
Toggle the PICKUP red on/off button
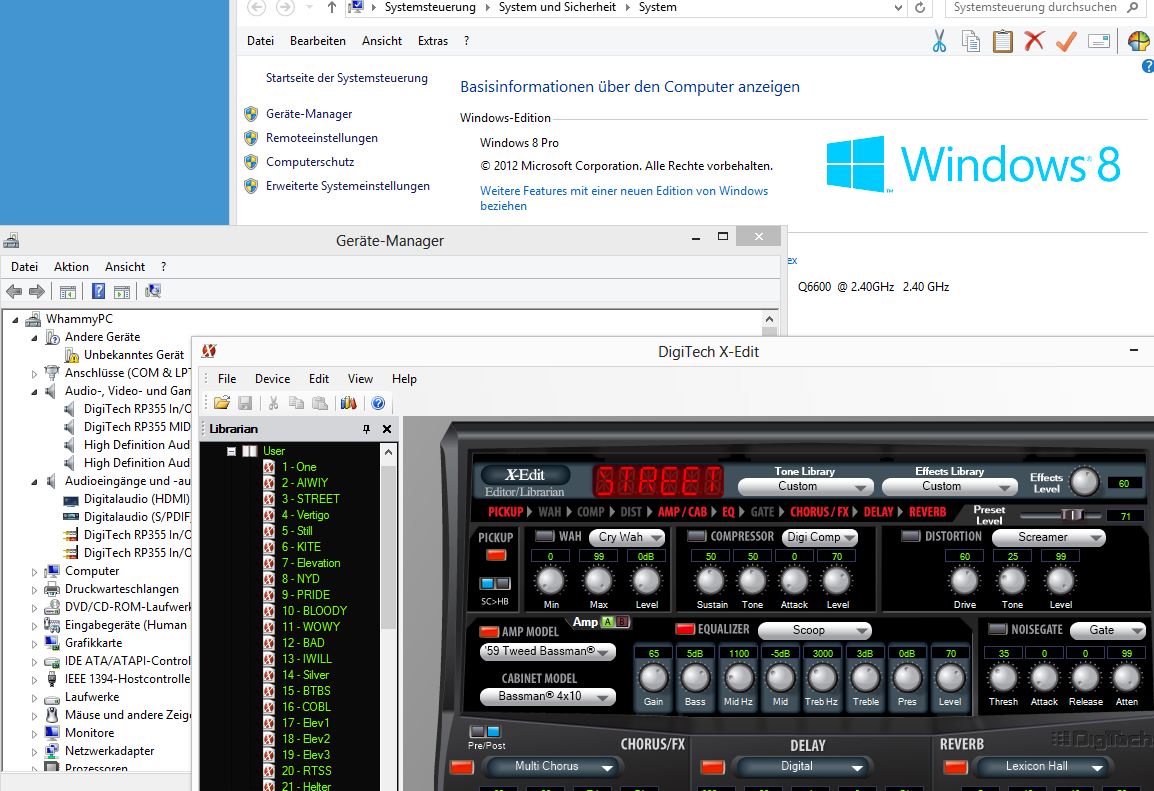tap(496, 556)
